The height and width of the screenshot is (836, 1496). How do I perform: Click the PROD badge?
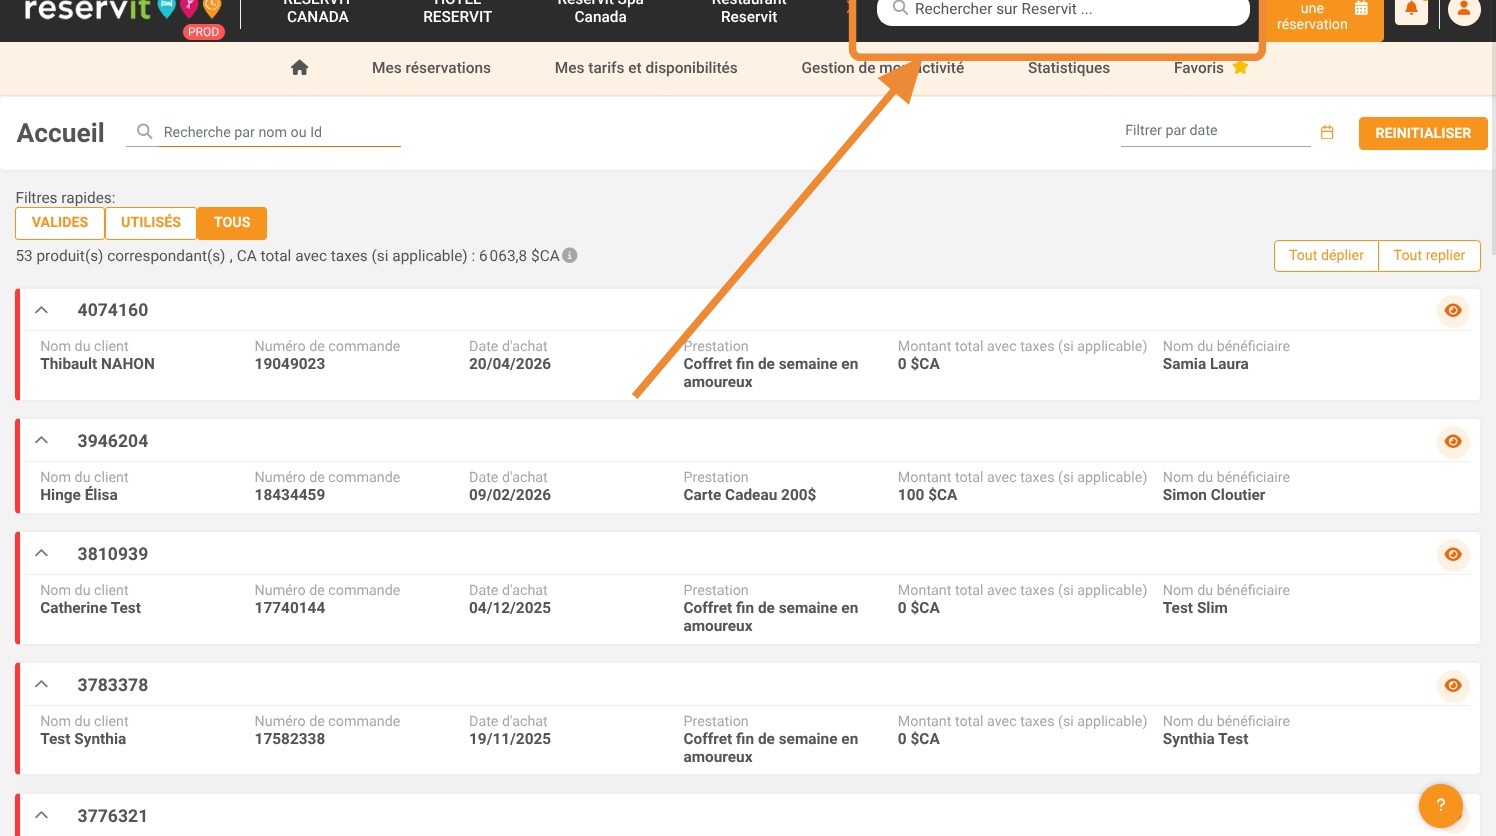203,32
